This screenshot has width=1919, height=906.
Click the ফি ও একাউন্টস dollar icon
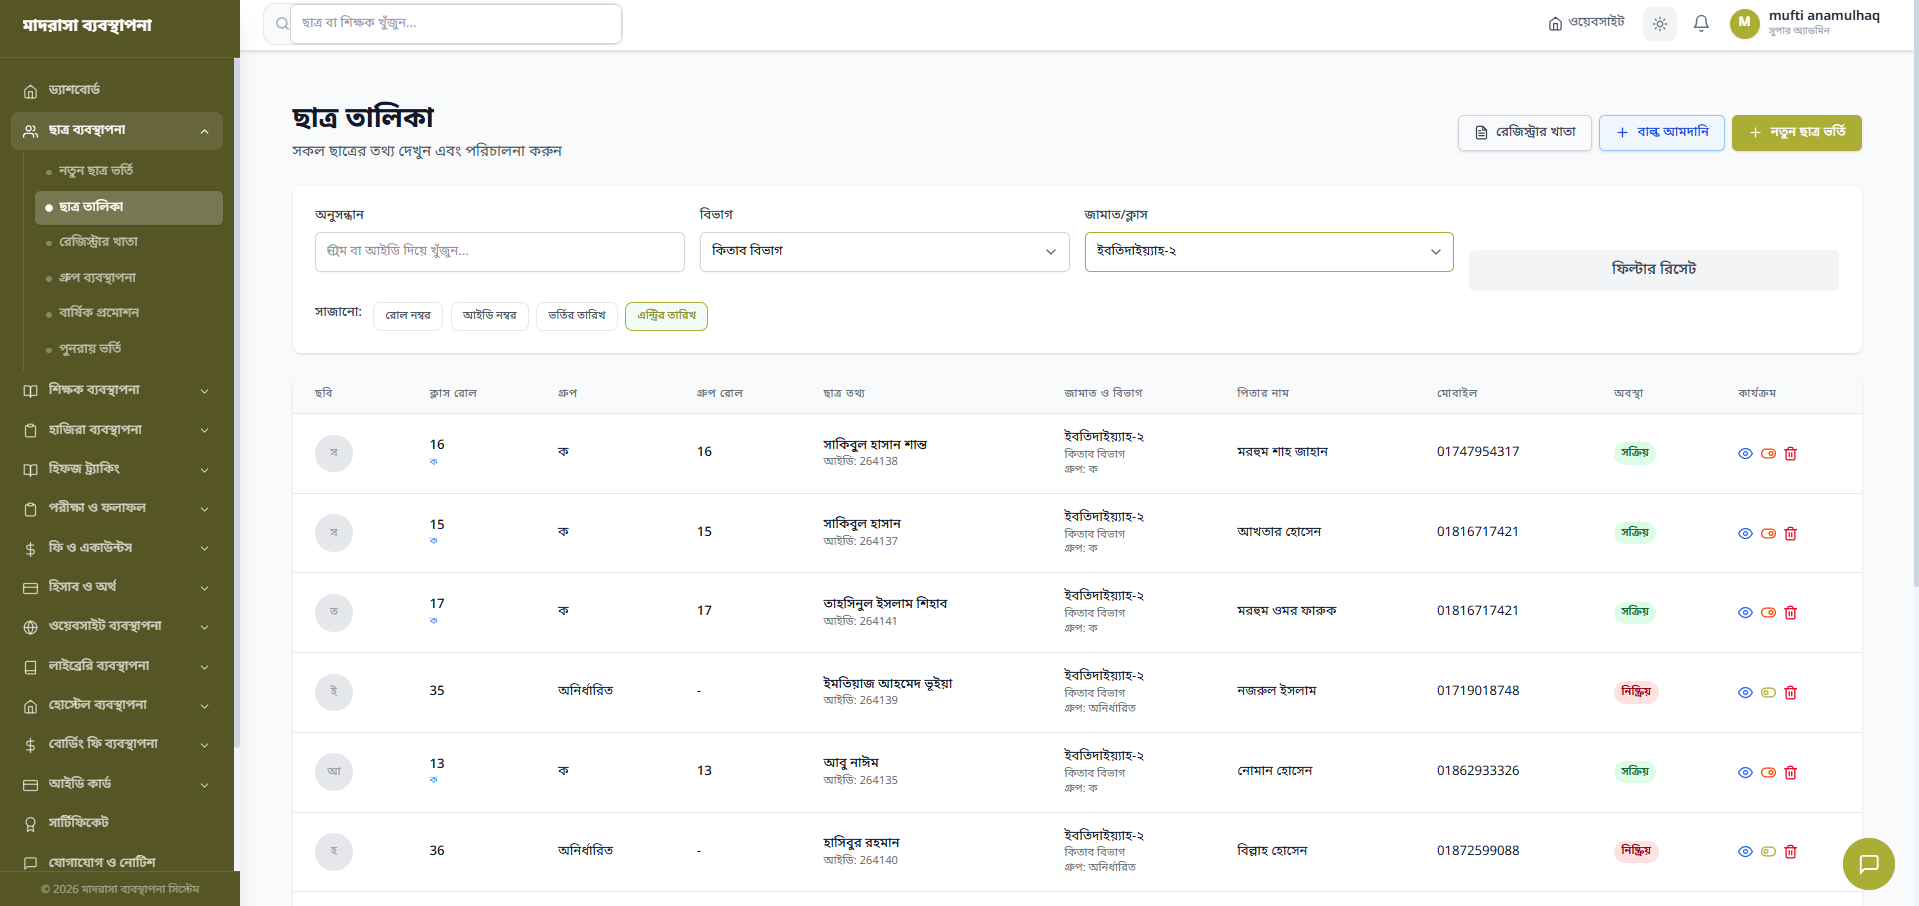coord(30,549)
